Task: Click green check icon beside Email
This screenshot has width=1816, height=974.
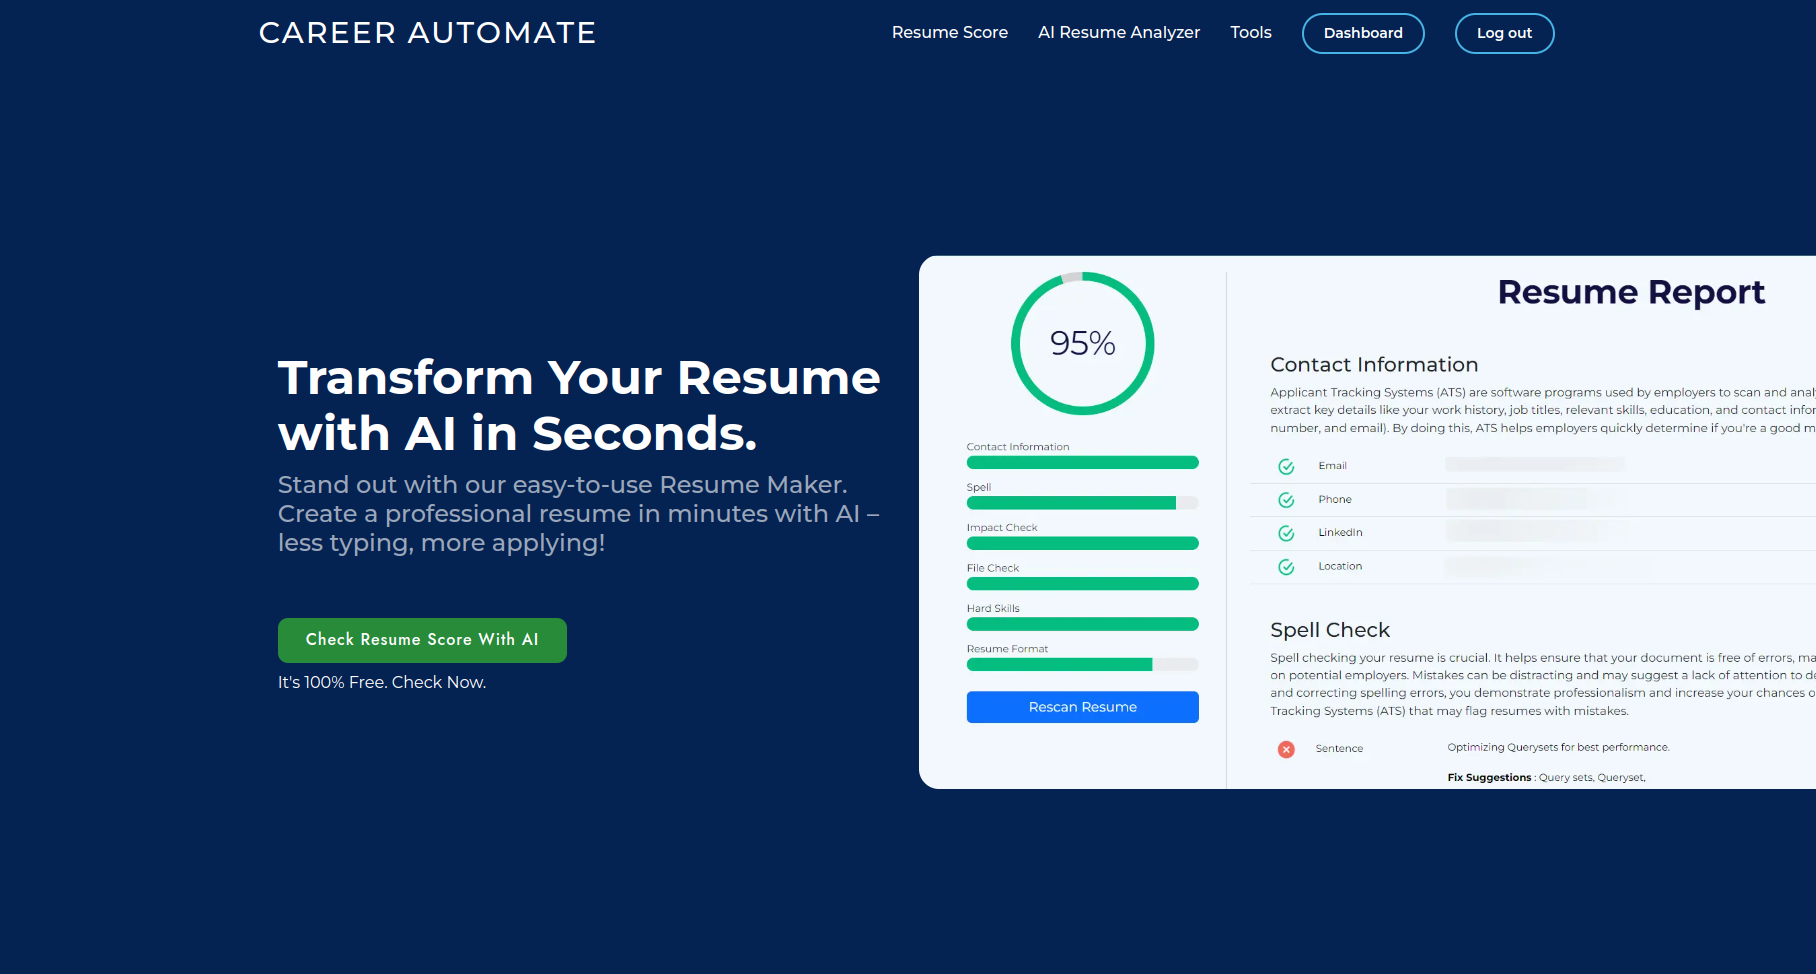Action: pyautogui.click(x=1286, y=466)
